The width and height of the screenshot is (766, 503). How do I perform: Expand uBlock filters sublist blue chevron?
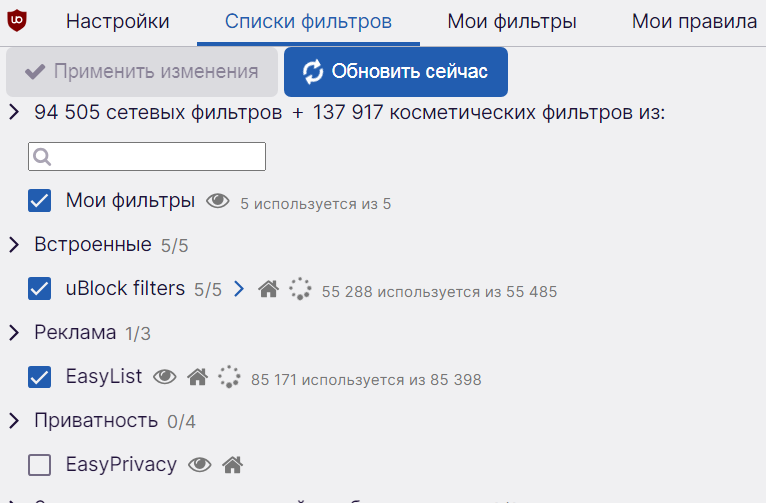[239, 289]
